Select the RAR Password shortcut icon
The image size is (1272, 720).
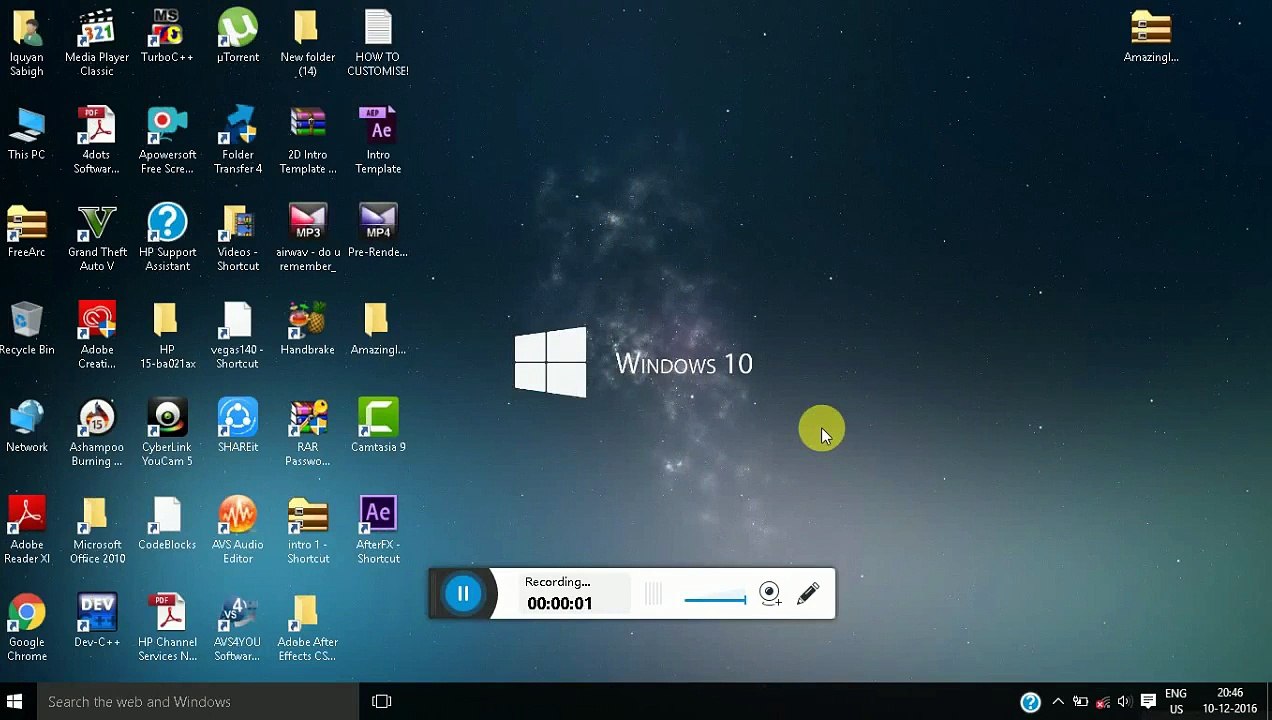[x=307, y=434]
